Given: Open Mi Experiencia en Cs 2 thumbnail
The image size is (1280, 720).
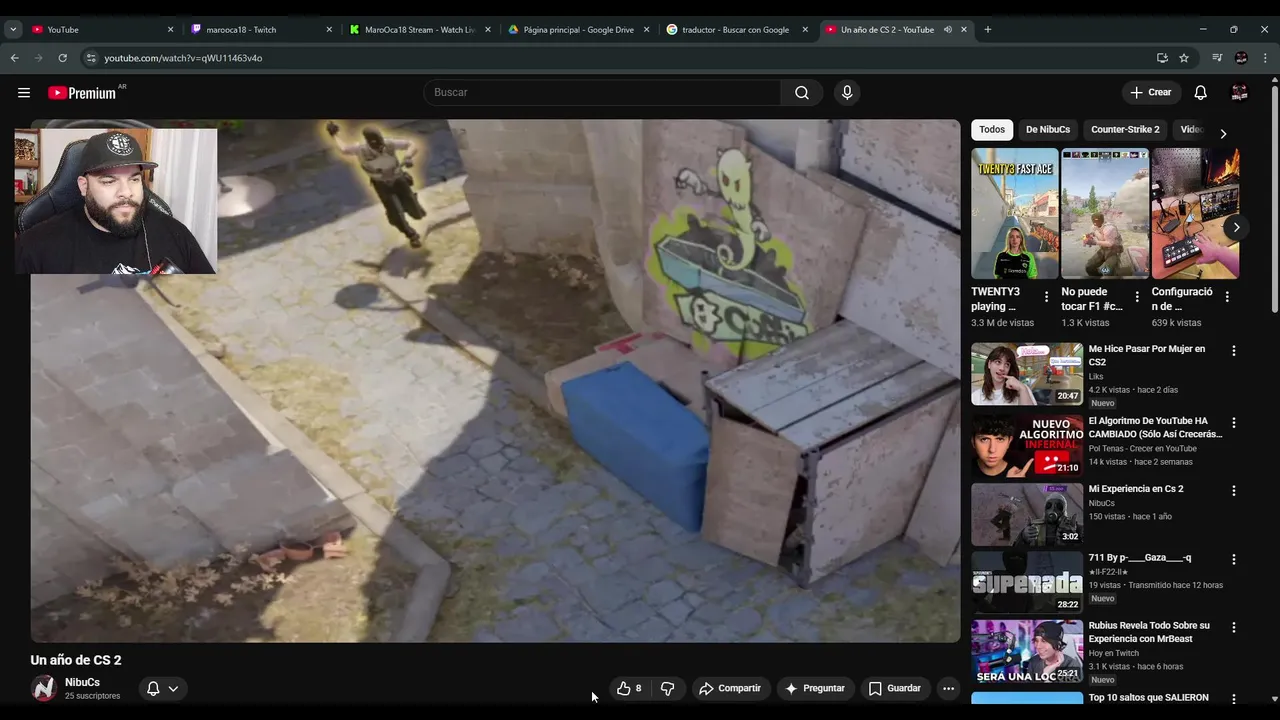Looking at the screenshot, I should click(1027, 514).
